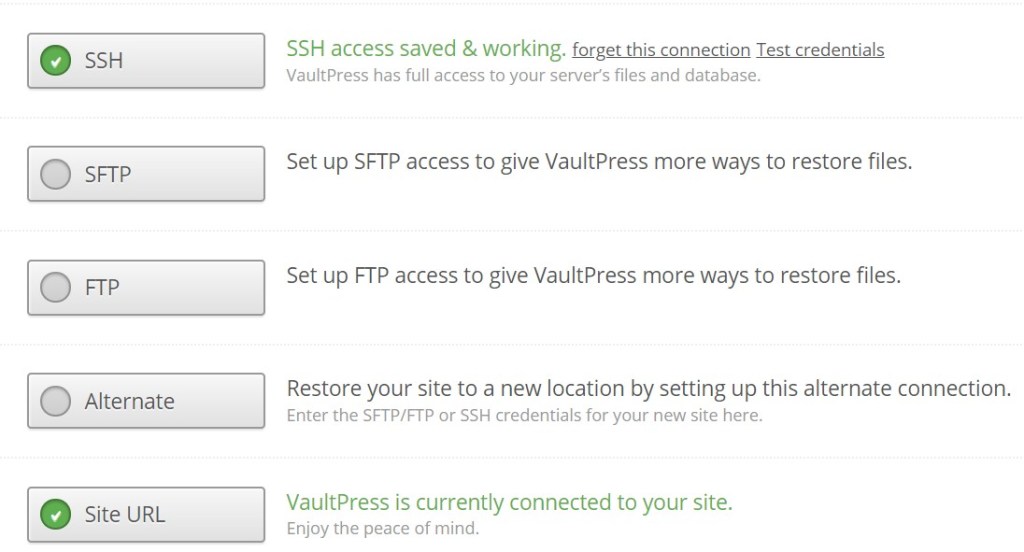This screenshot has height=552, width=1024.
Task: Click the "Enter the SFTP/FTP or SSH credentials" hint
Action: [524, 415]
